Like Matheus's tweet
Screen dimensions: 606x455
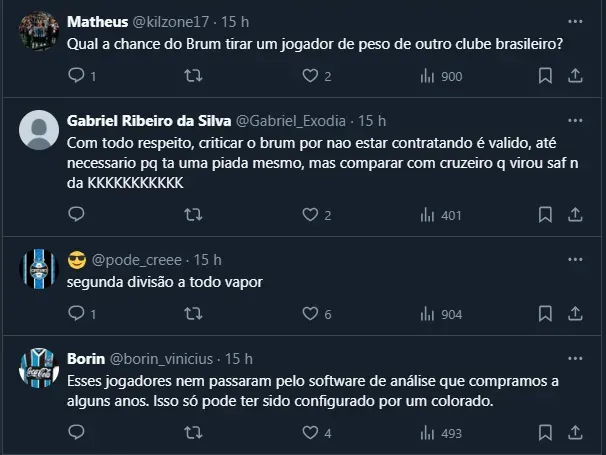[310, 76]
